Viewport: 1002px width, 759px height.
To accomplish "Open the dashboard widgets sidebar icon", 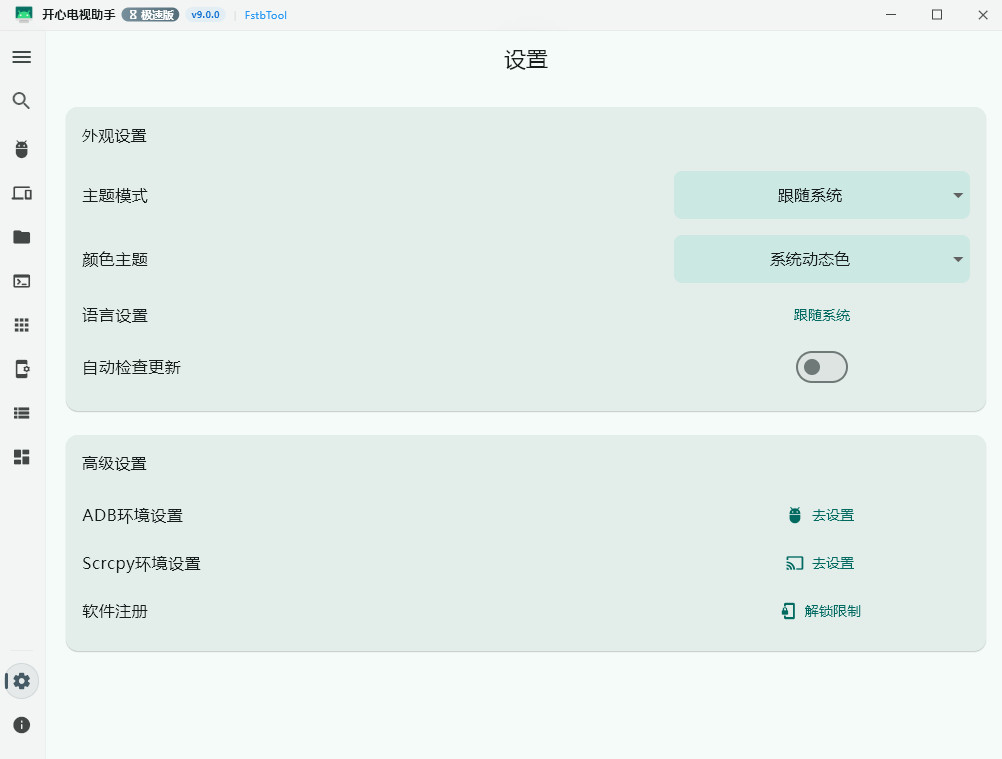I will (22, 457).
